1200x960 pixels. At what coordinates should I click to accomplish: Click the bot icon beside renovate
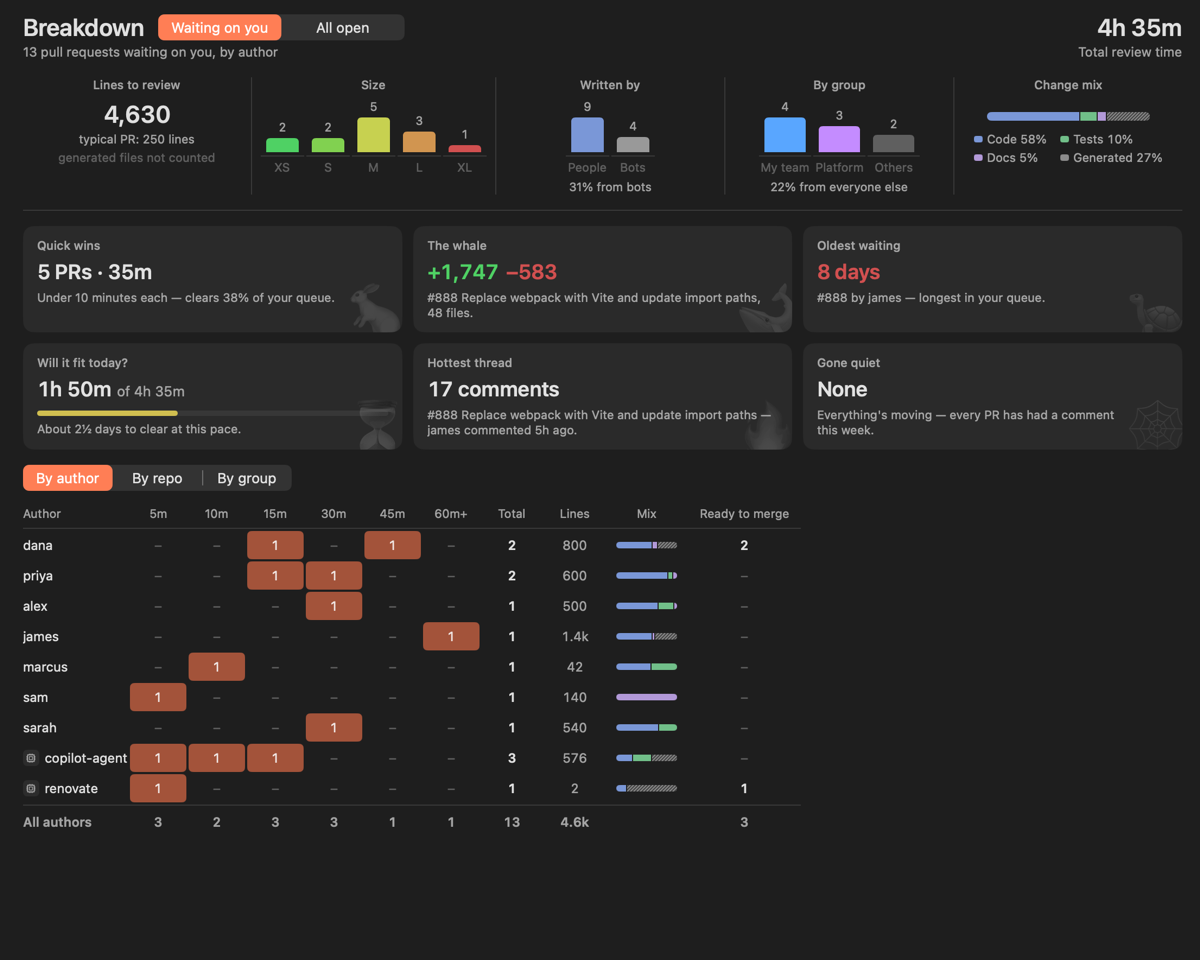tap(31, 788)
